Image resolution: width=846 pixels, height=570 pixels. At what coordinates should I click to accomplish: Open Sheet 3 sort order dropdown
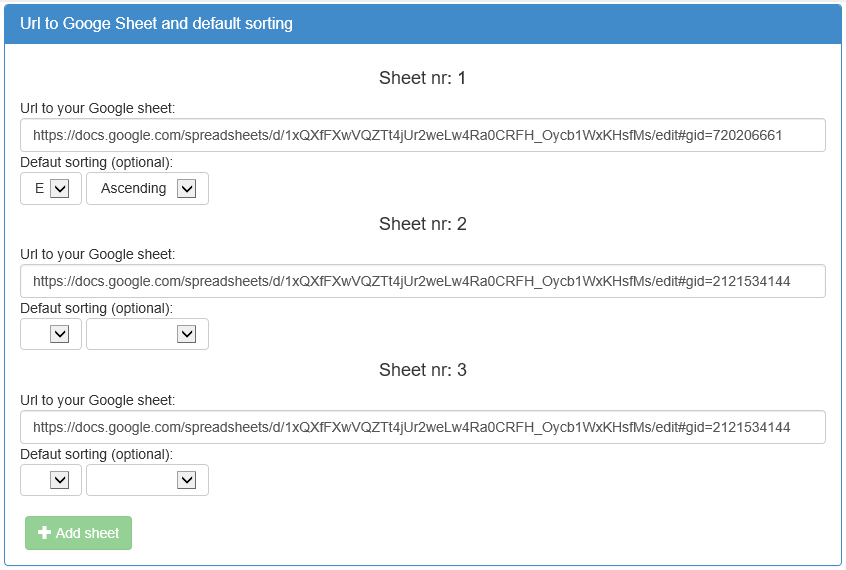[147, 480]
